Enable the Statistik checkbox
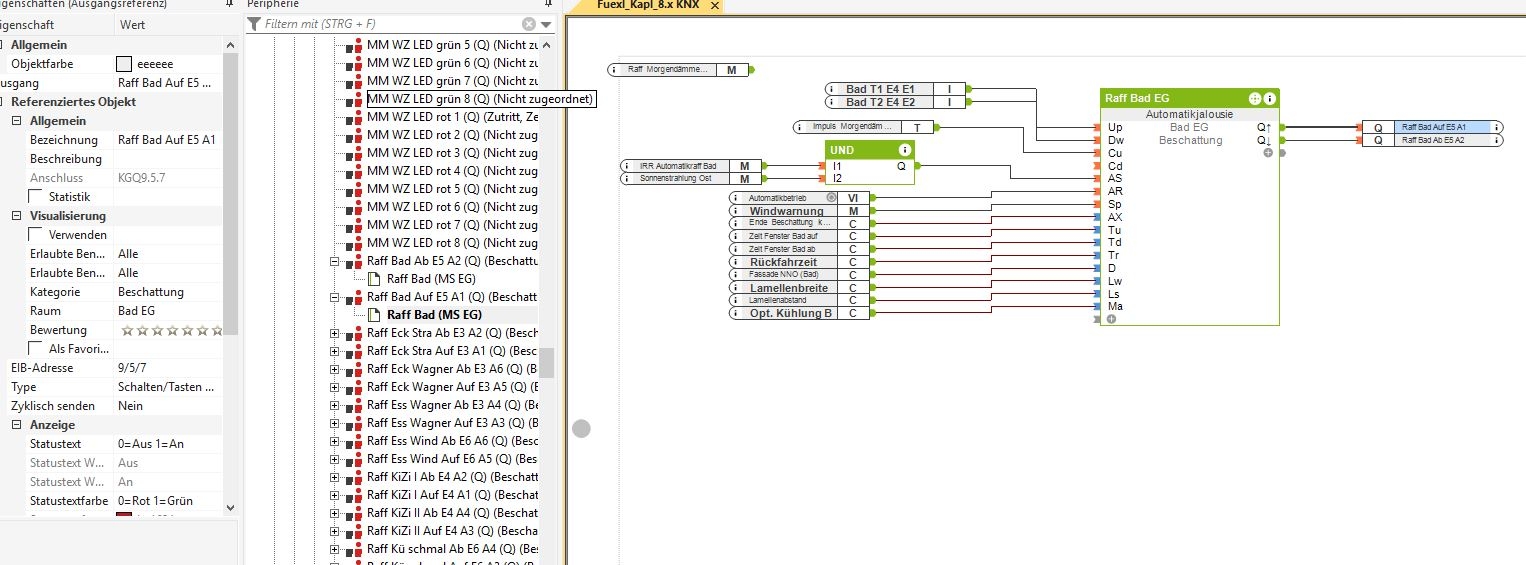 point(36,197)
